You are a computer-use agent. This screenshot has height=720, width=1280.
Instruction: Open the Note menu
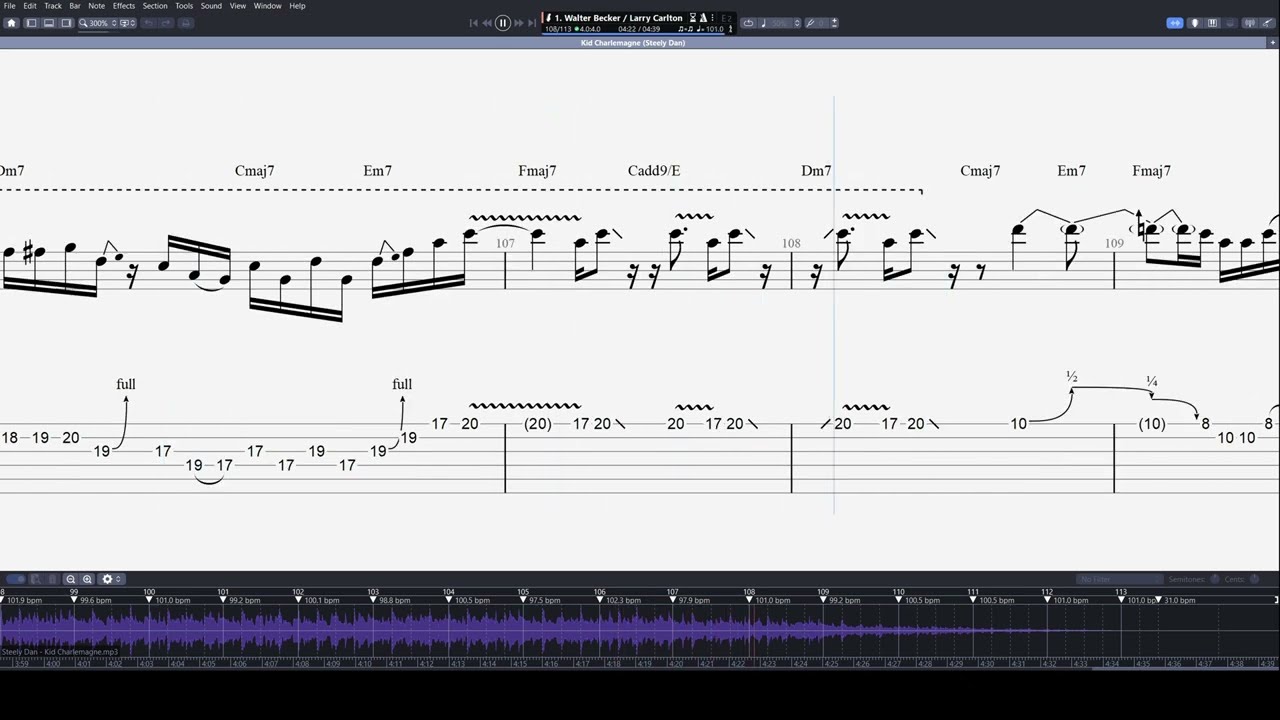pyautogui.click(x=96, y=6)
